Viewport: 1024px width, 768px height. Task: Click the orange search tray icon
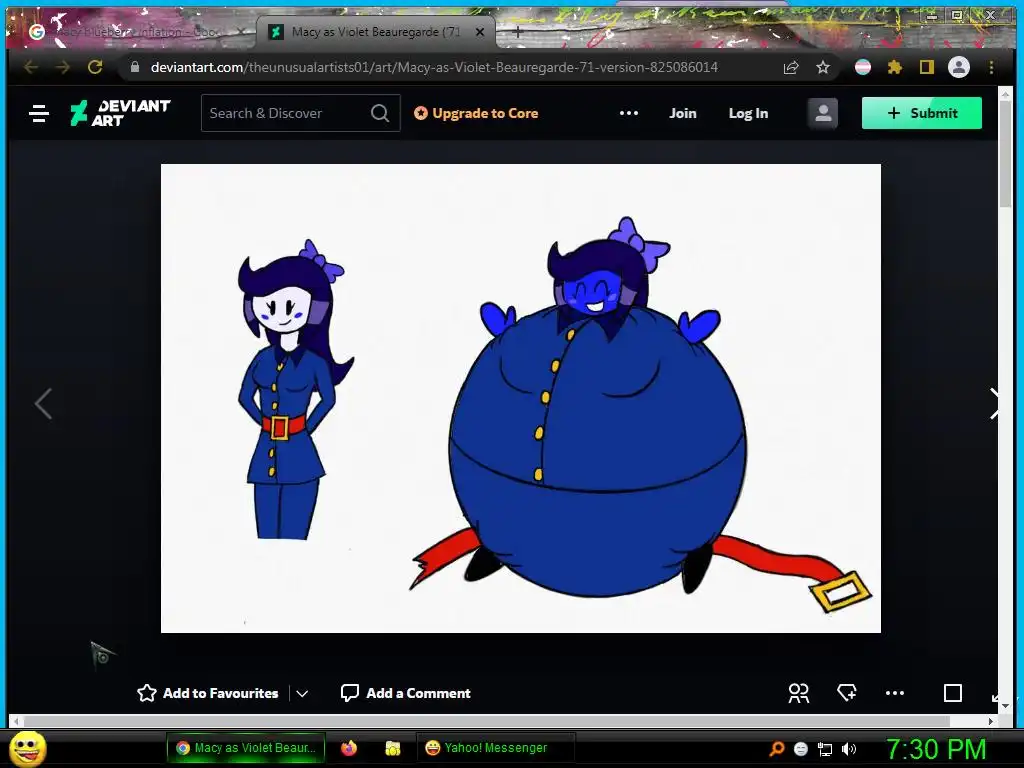click(776, 748)
